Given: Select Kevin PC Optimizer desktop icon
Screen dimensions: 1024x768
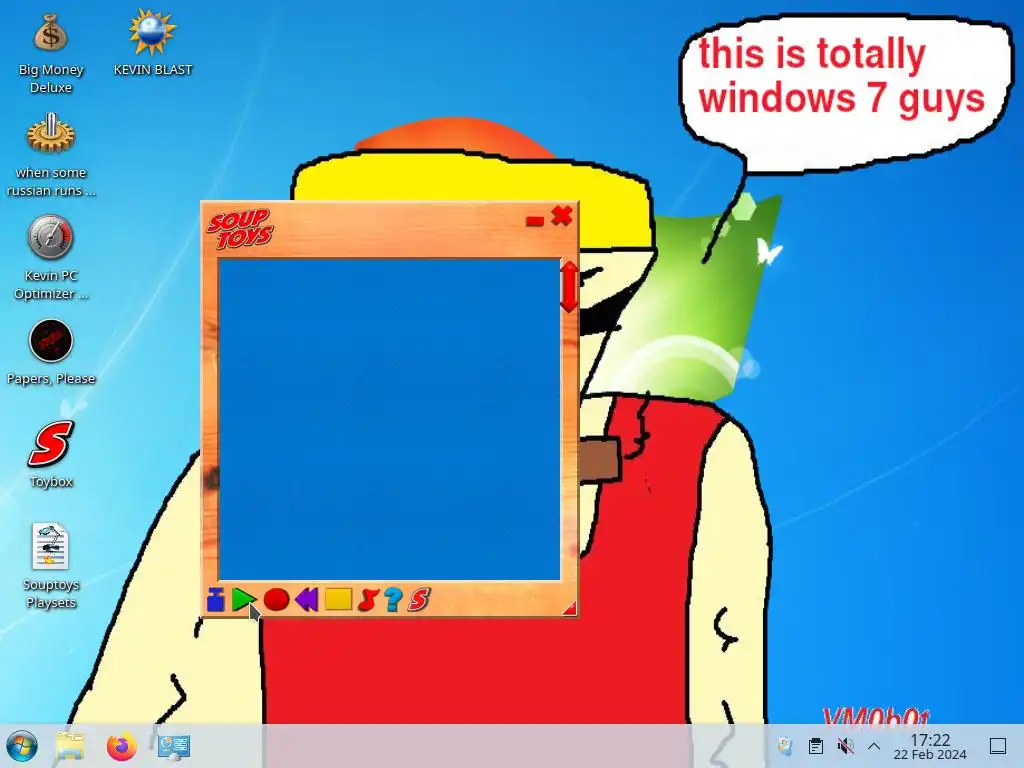Looking at the screenshot, I should tap(51, 258).
